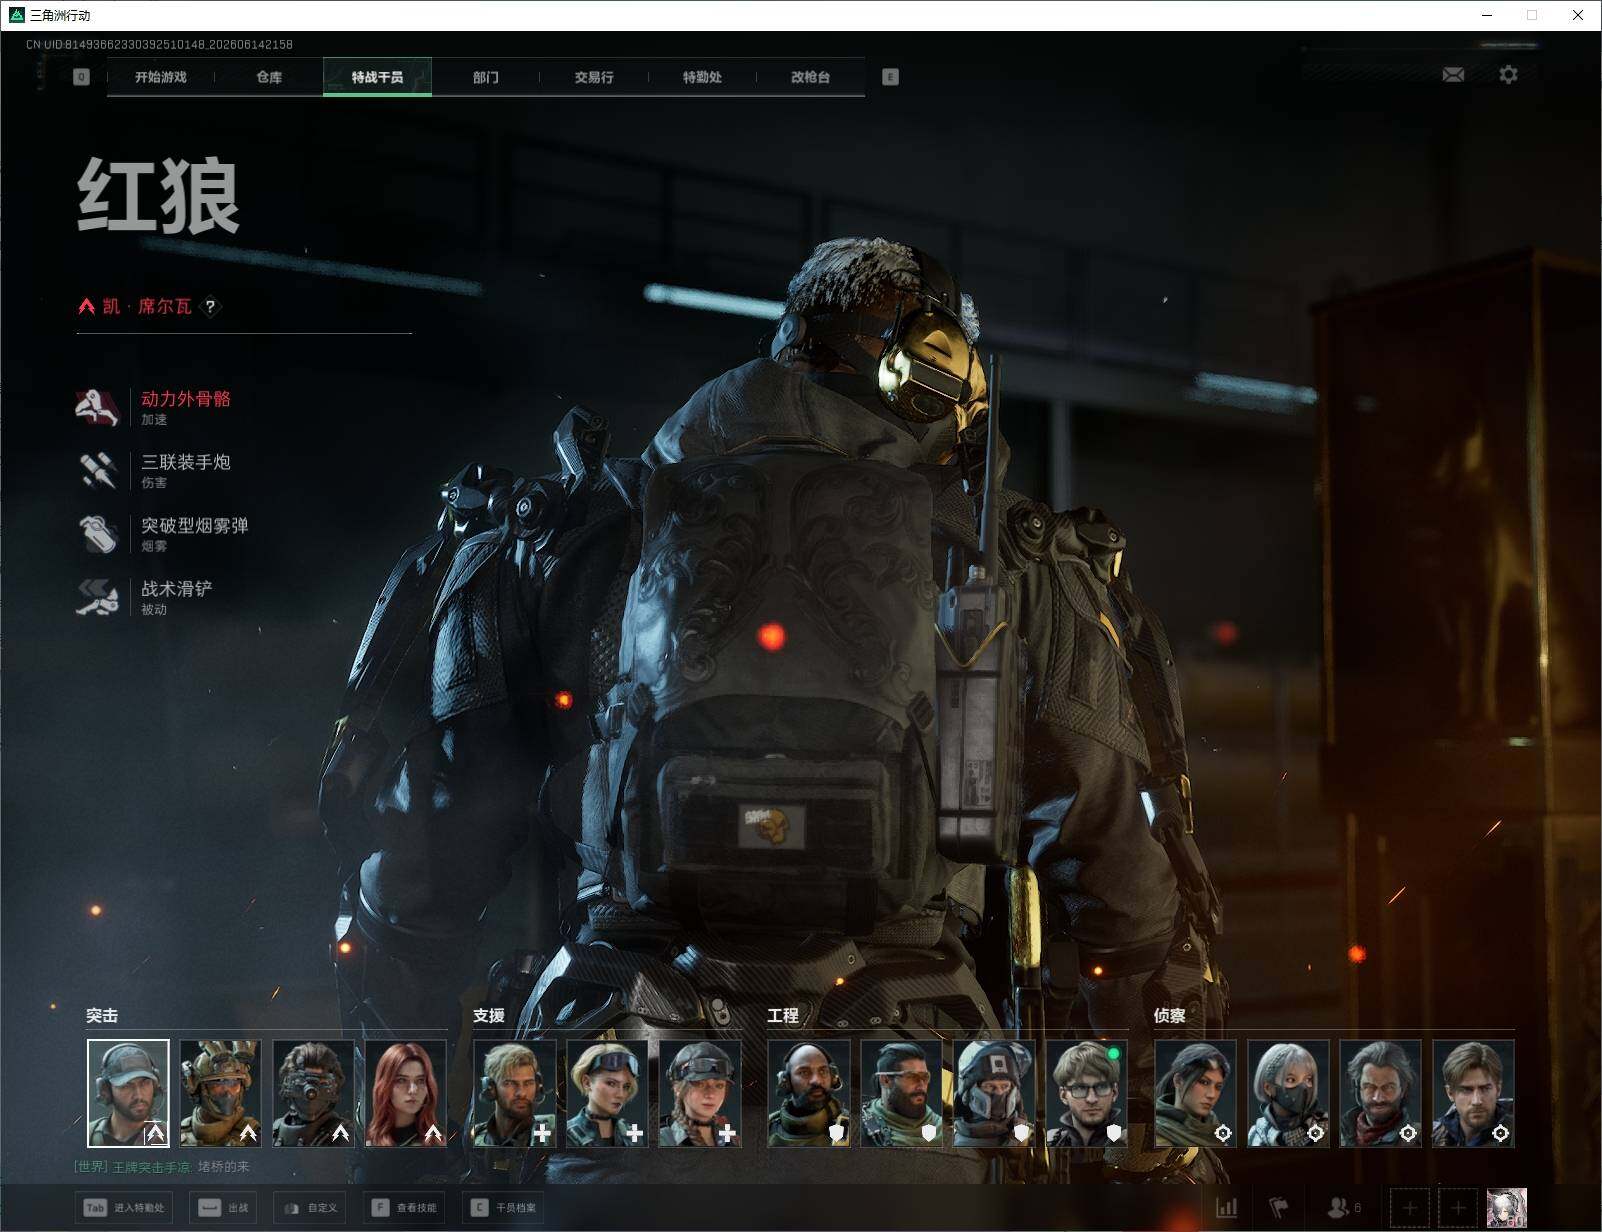This screenshot has width=1602, height=1232.
Task: Click the E next-tab key icon
Action: (x=890, y=77)
